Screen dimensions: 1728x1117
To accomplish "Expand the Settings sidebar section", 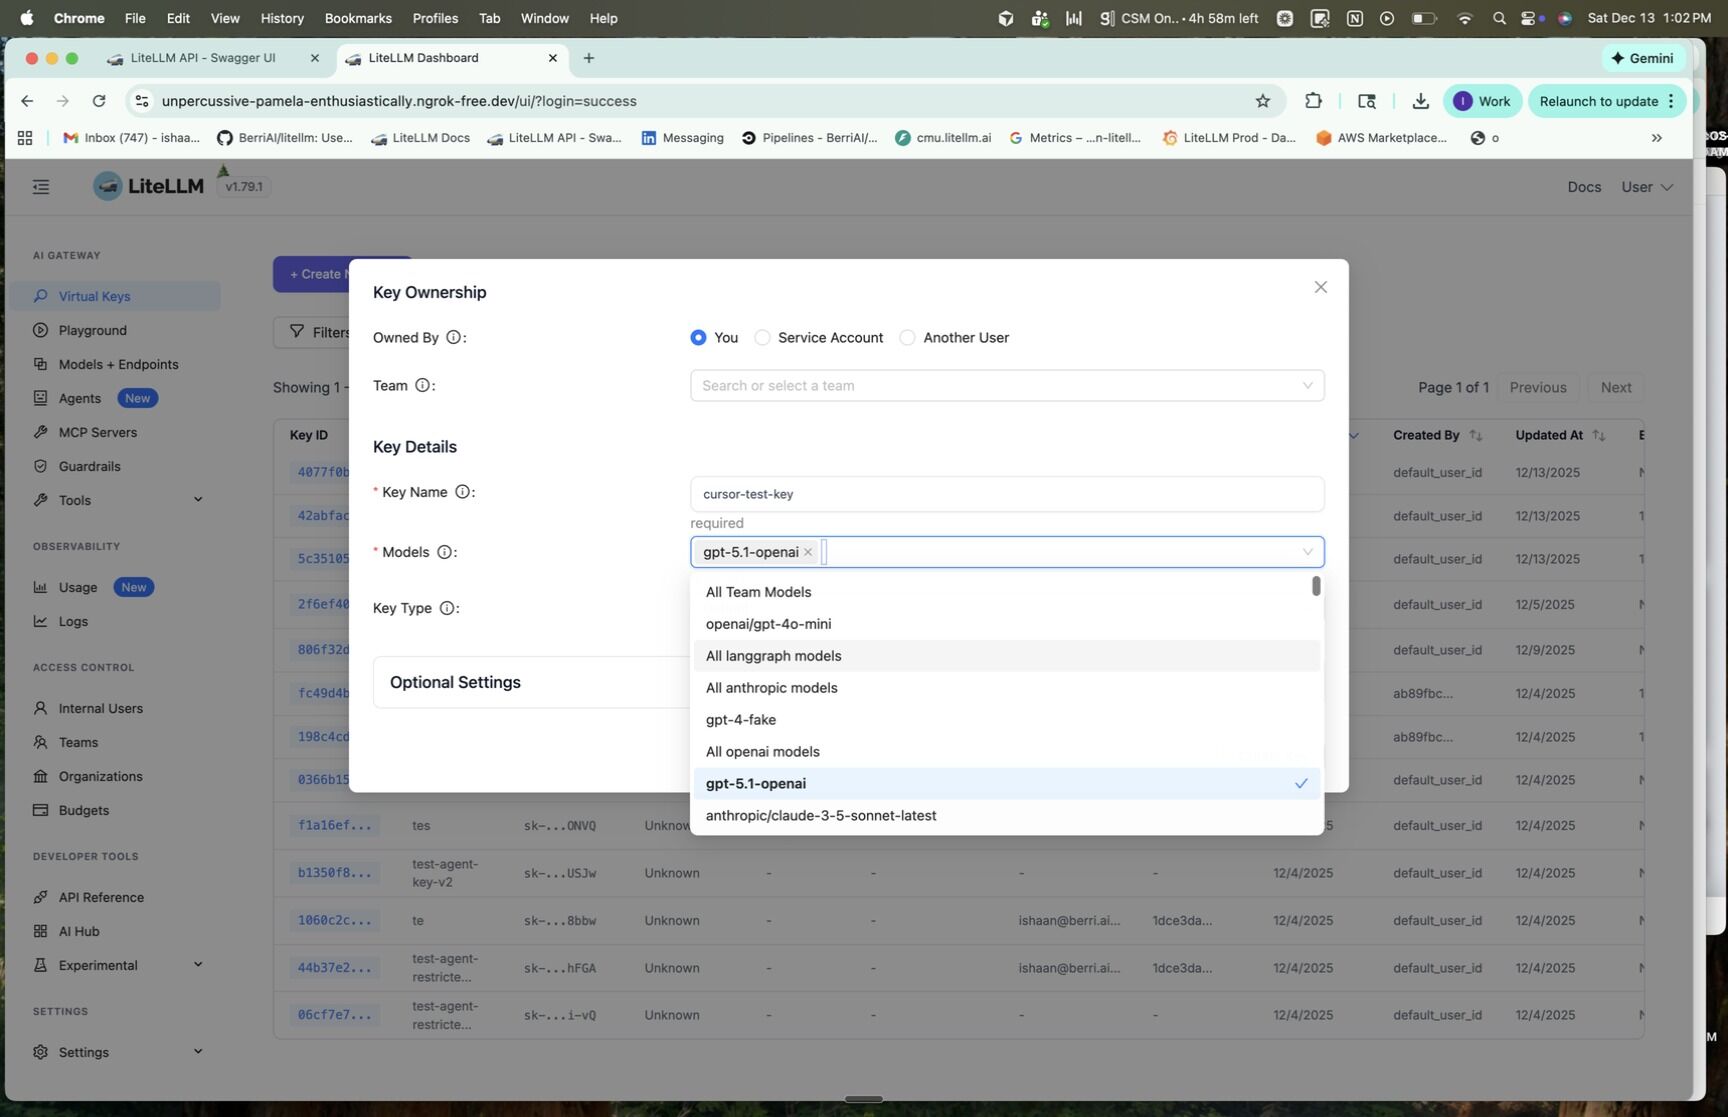I will point(198,1052).
